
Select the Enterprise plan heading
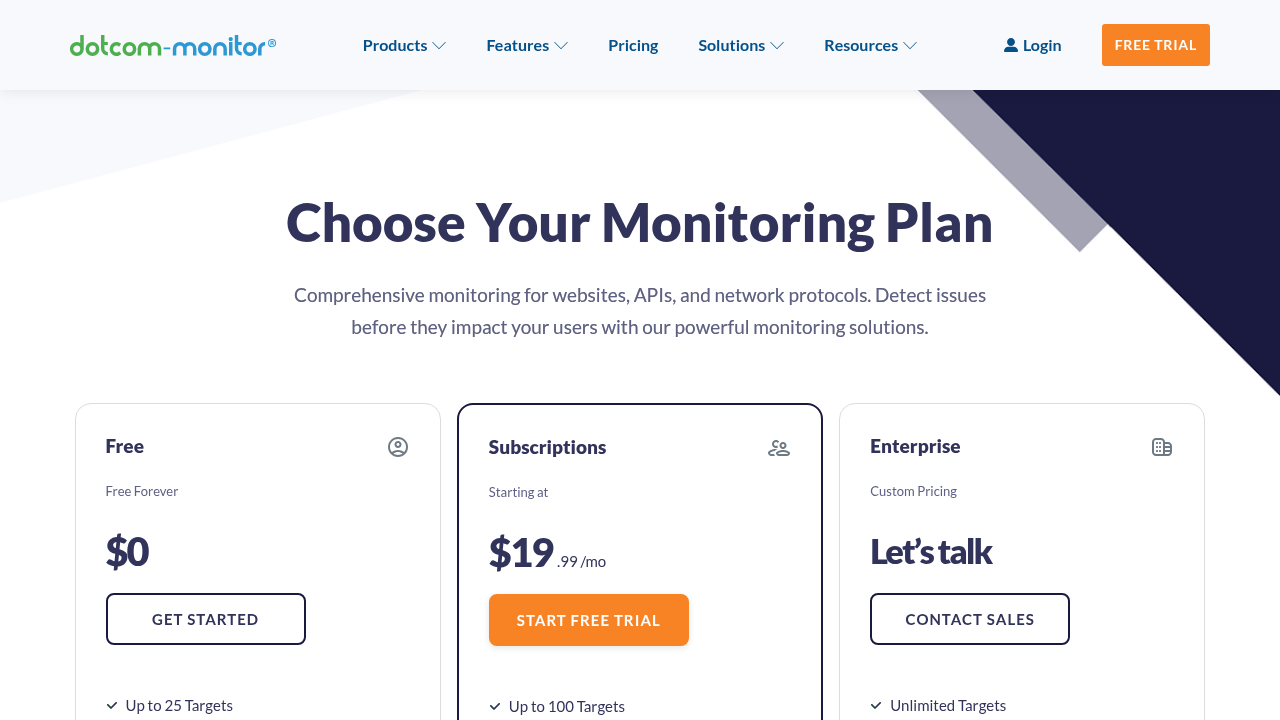pyautogui.click(x=915, y=446)
